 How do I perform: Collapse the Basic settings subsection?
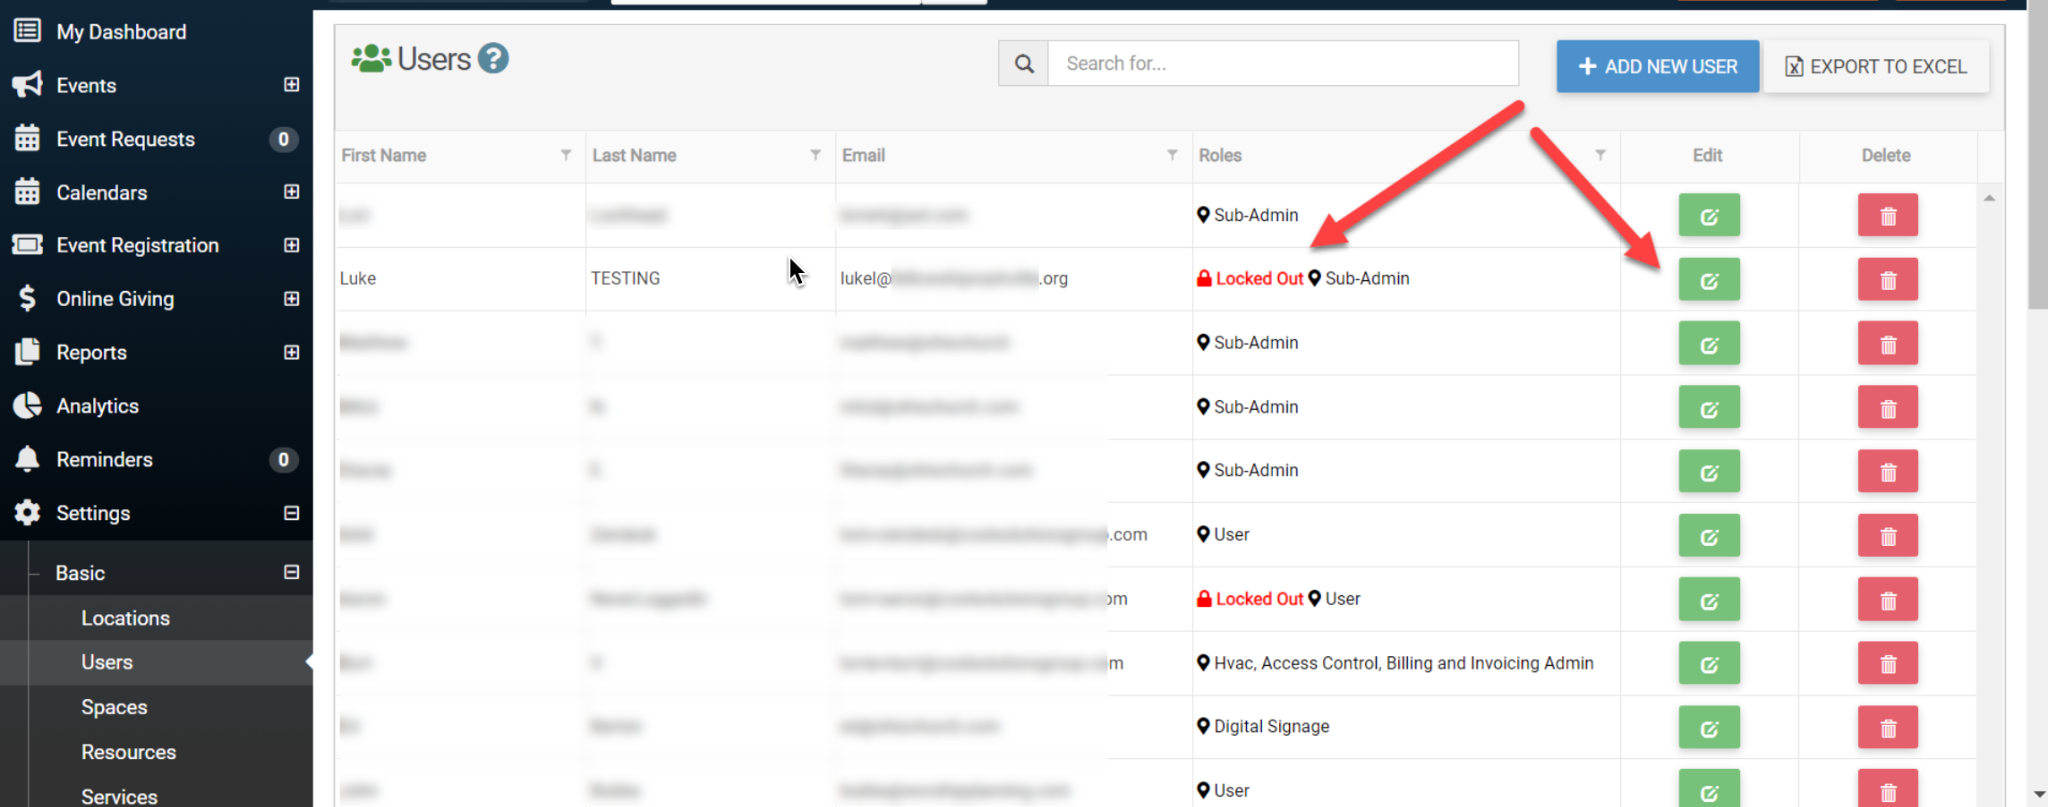291,573
